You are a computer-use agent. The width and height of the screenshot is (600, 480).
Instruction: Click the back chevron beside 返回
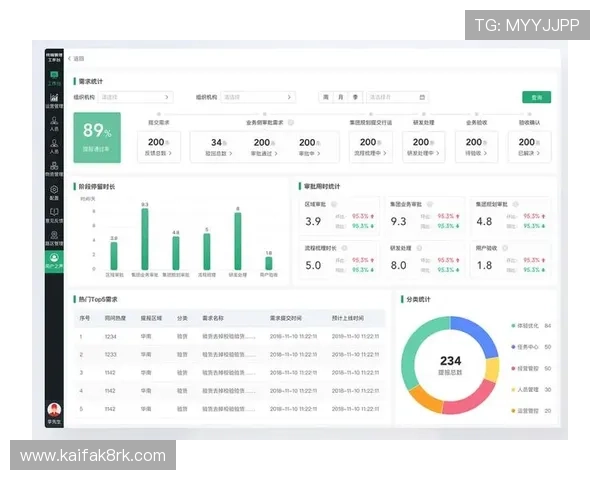point(70,59)
